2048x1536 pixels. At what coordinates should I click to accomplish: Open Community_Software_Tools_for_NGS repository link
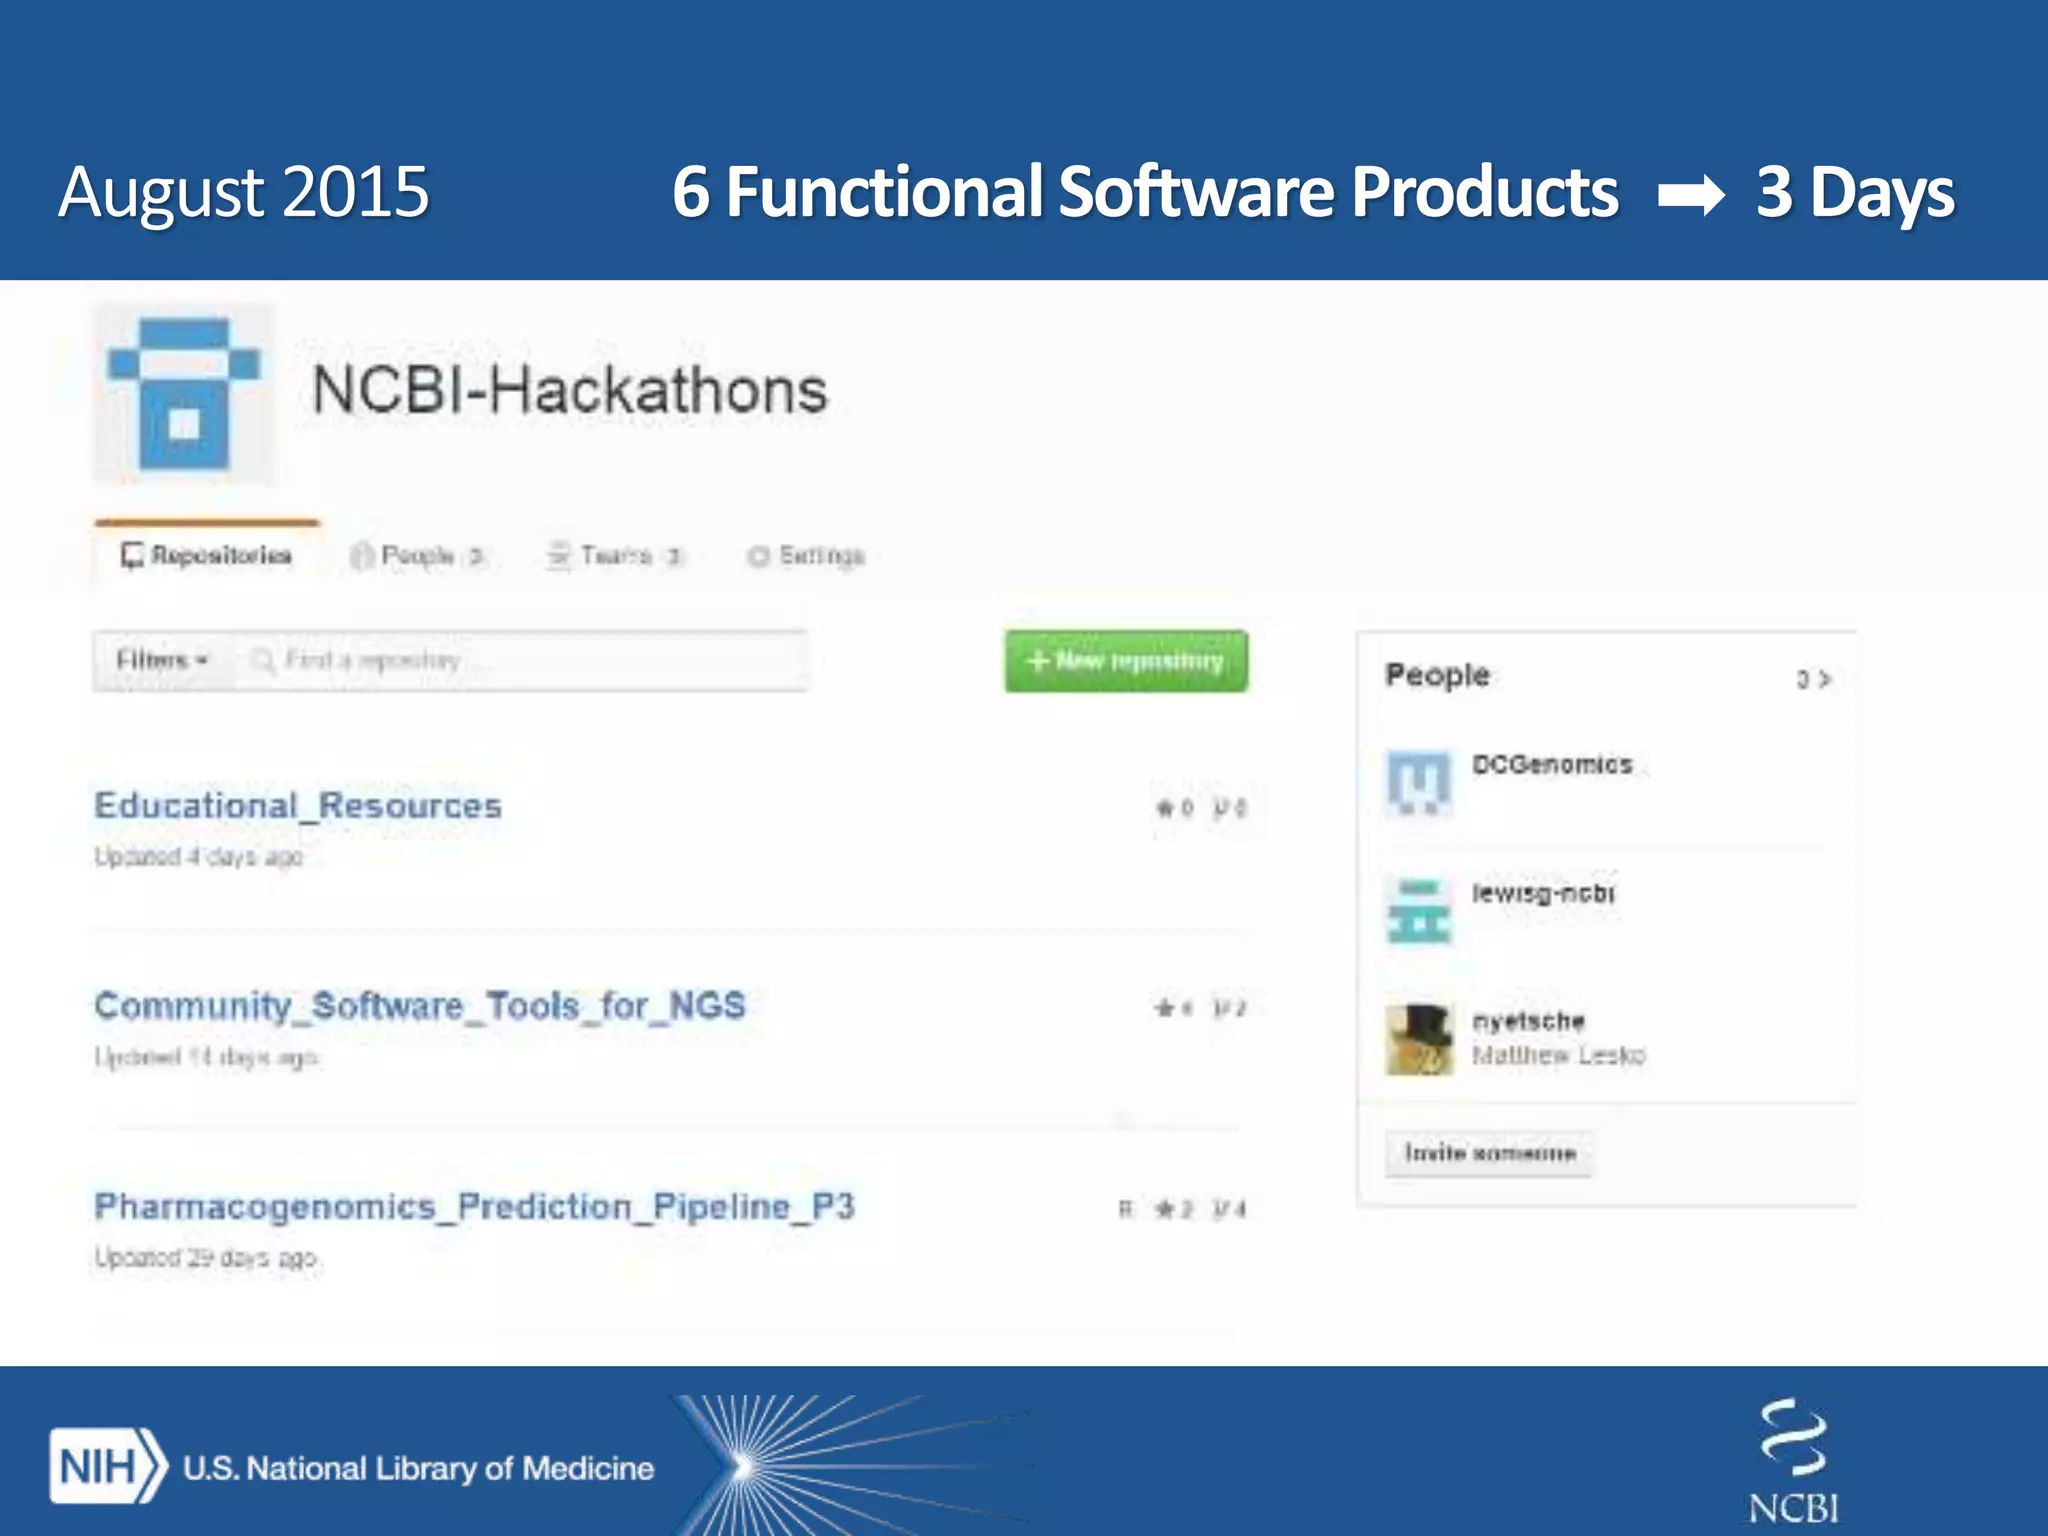coord(420,1006)
